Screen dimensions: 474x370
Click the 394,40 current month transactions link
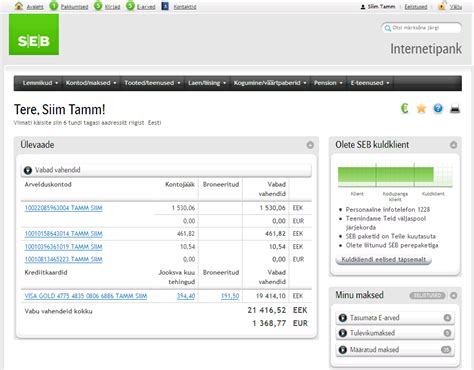coord(186,296)
